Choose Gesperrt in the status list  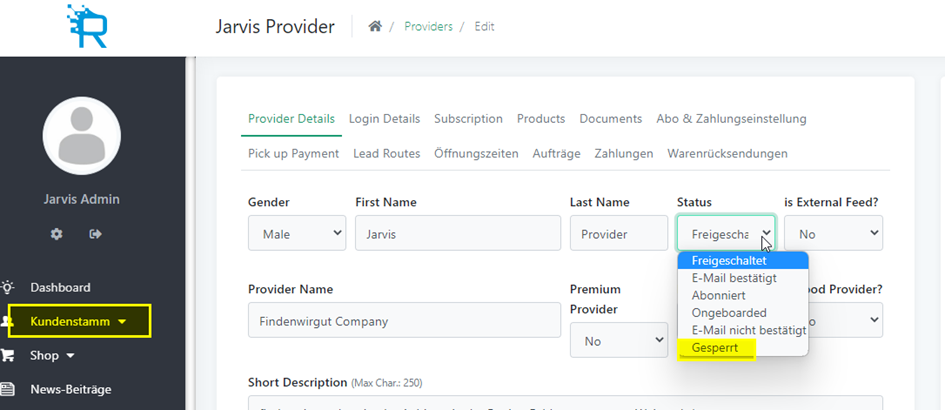pos(742,348)
